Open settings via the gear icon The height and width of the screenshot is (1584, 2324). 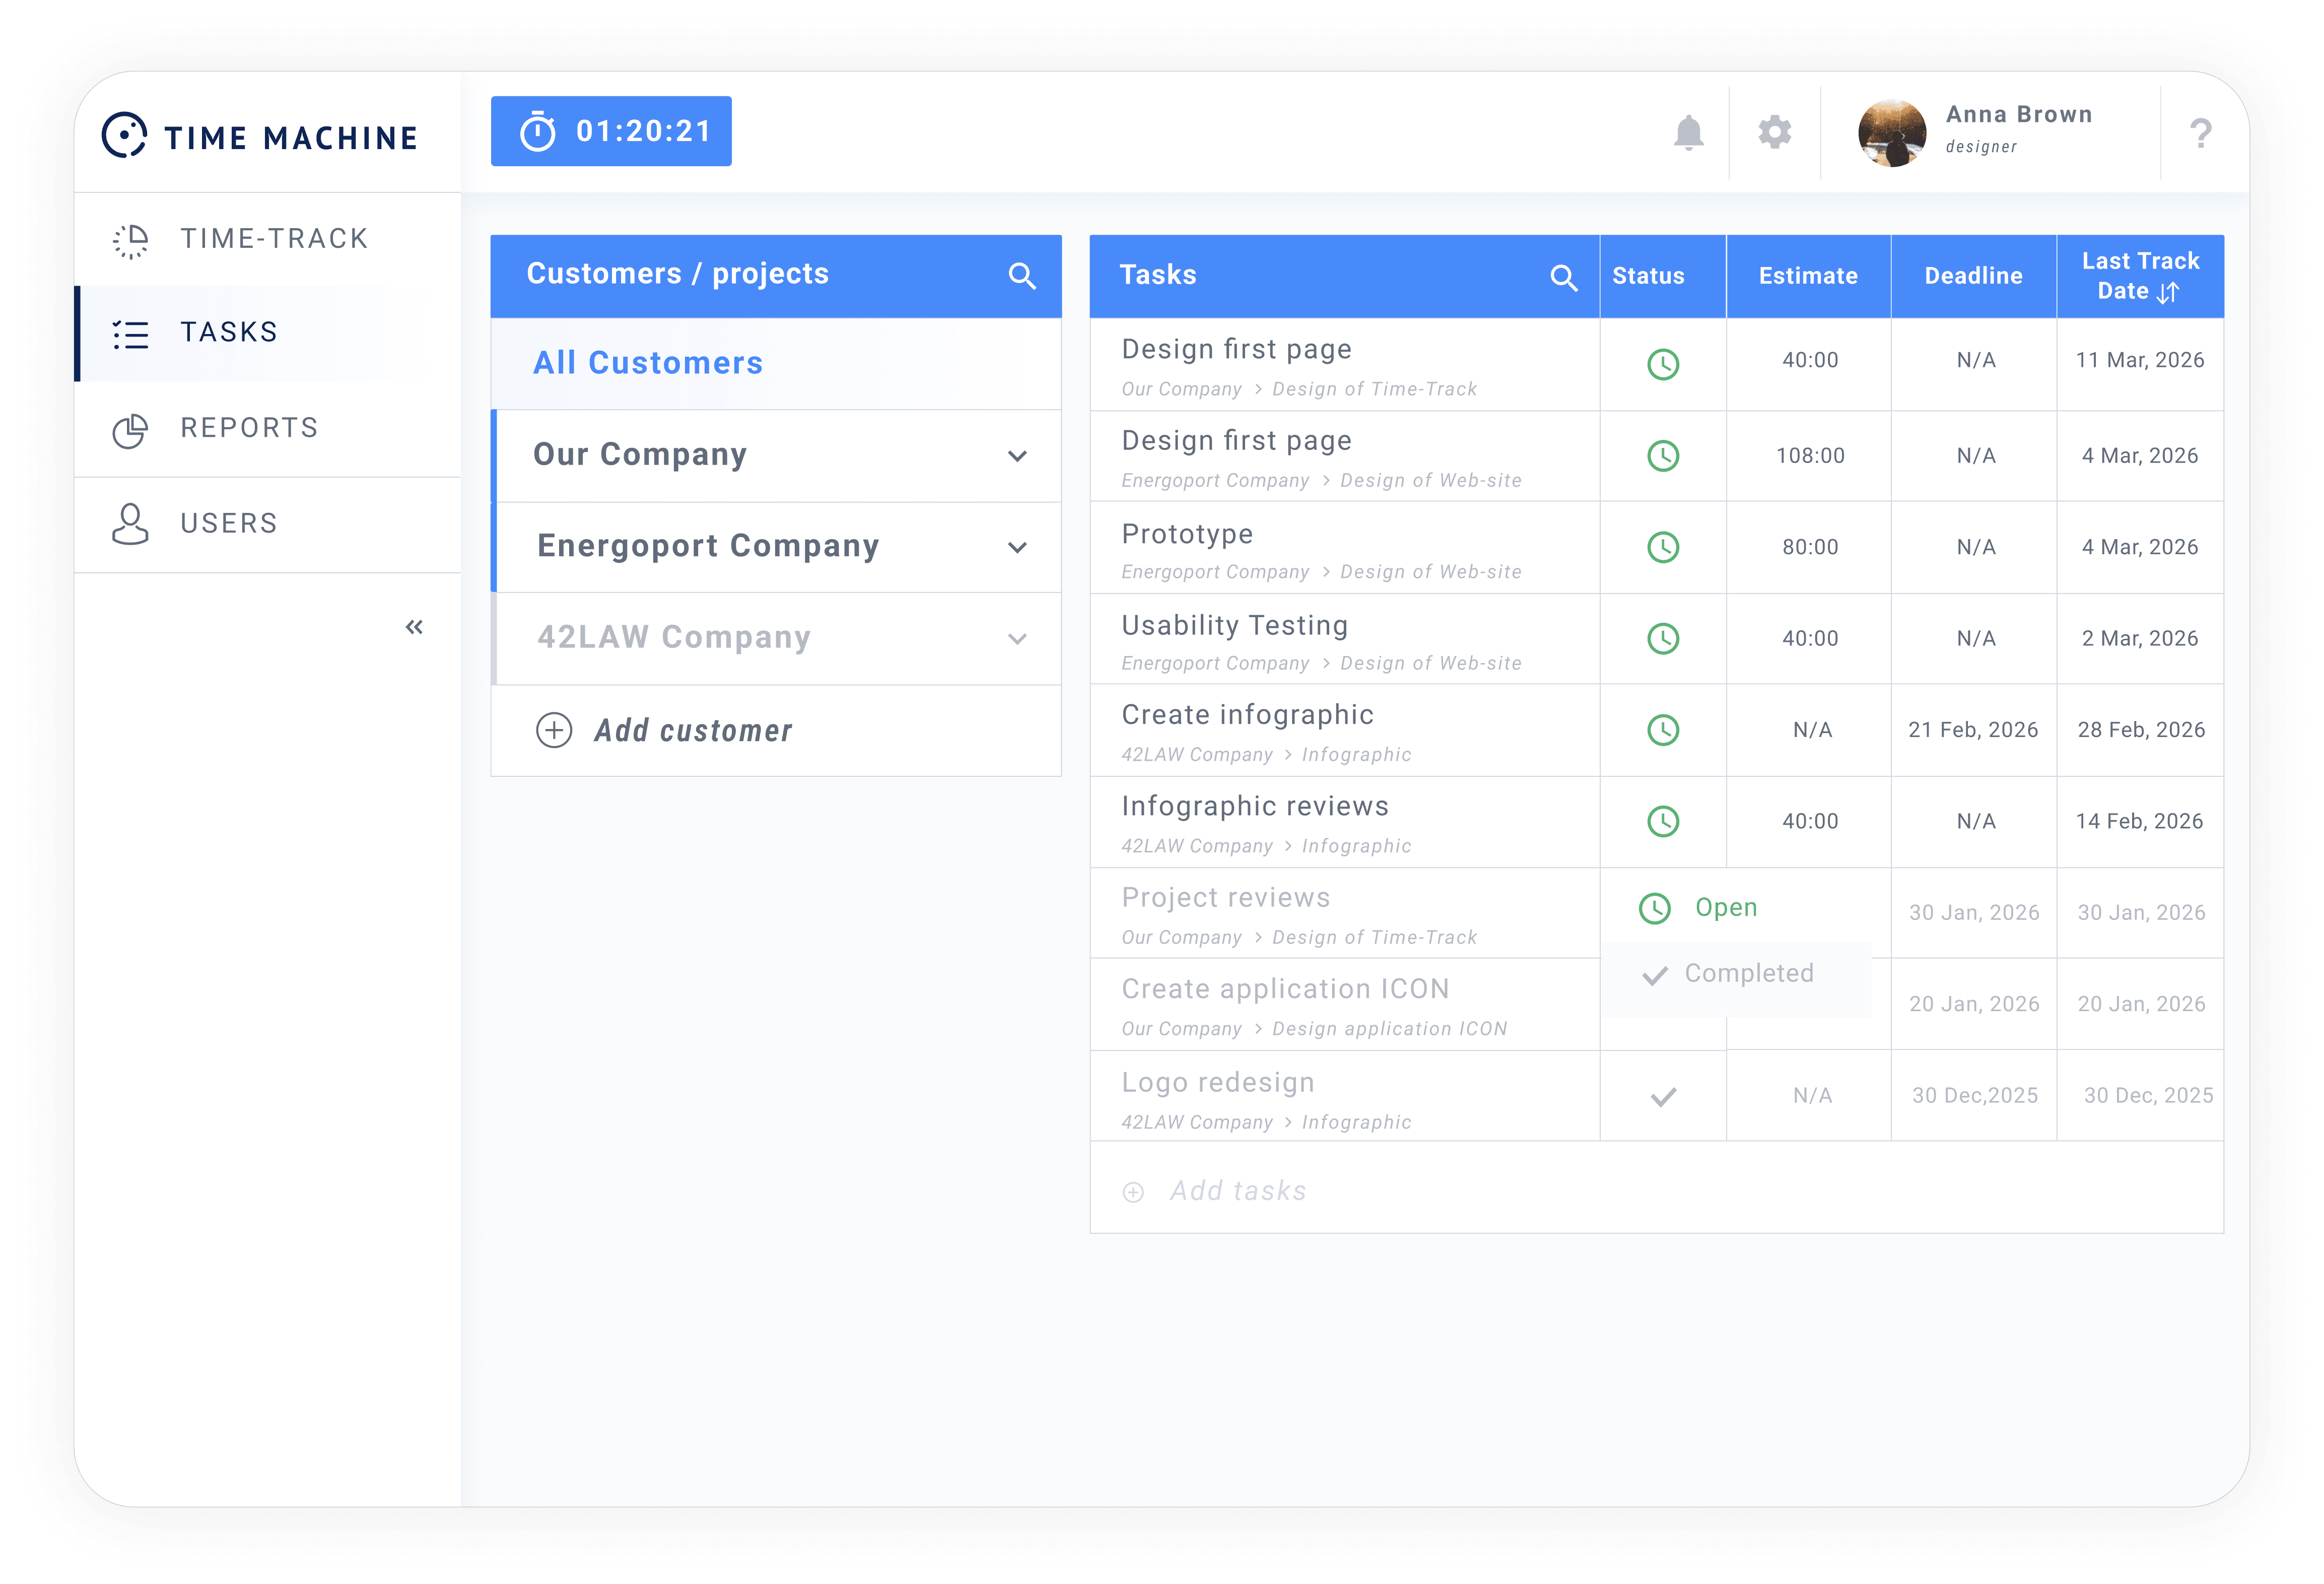[1774, 132]
